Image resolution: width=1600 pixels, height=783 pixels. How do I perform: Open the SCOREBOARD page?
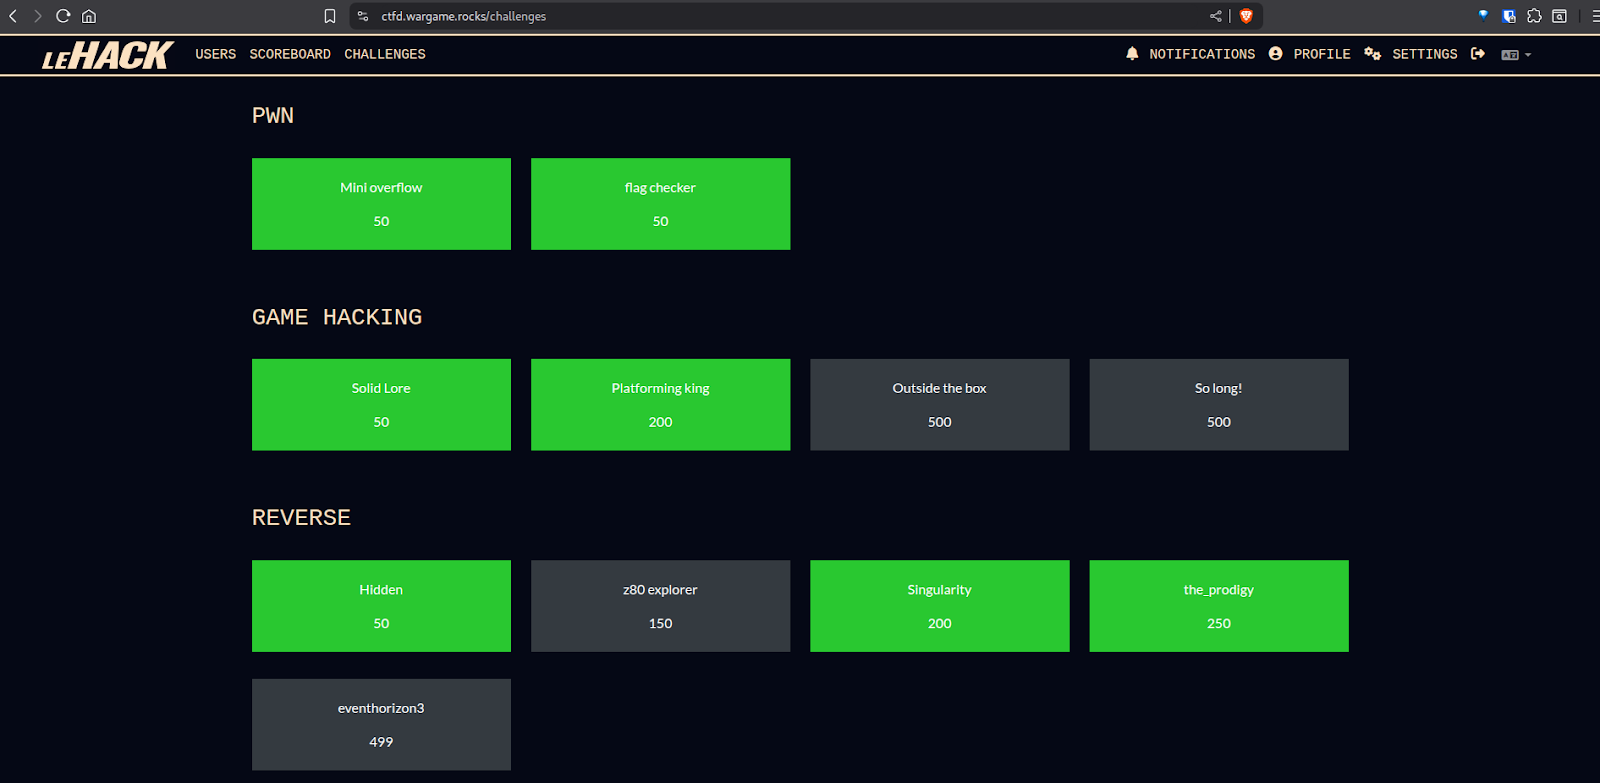(x=290, y=54)
